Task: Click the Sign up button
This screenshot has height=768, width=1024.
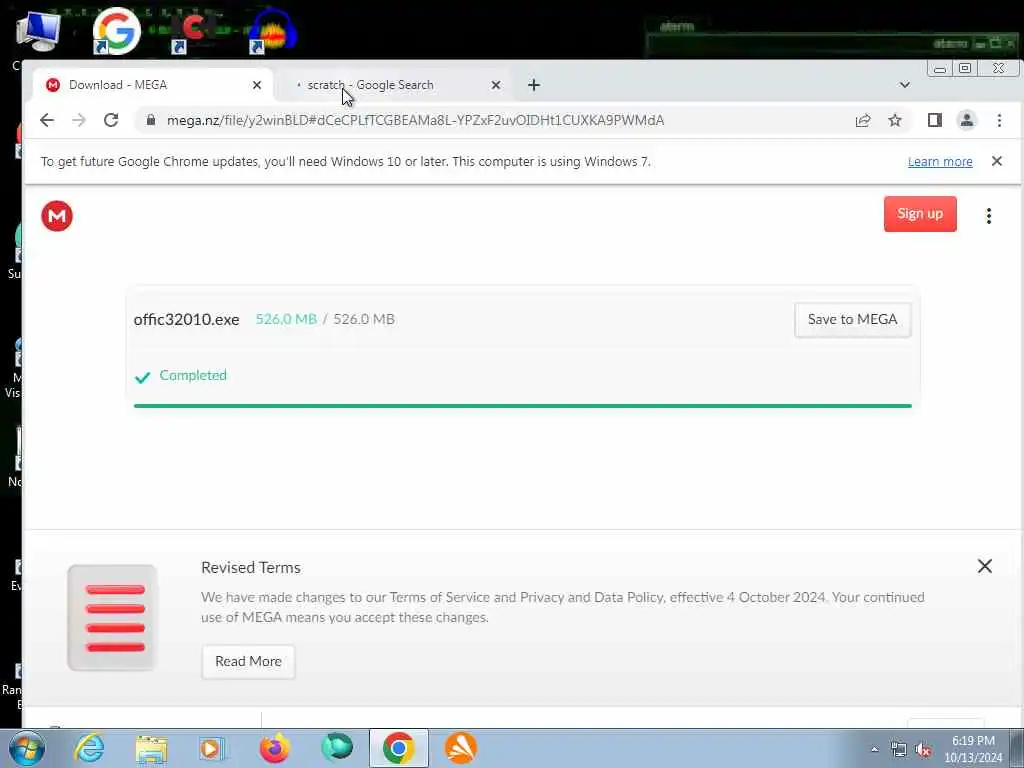Action: coord(920,214)
